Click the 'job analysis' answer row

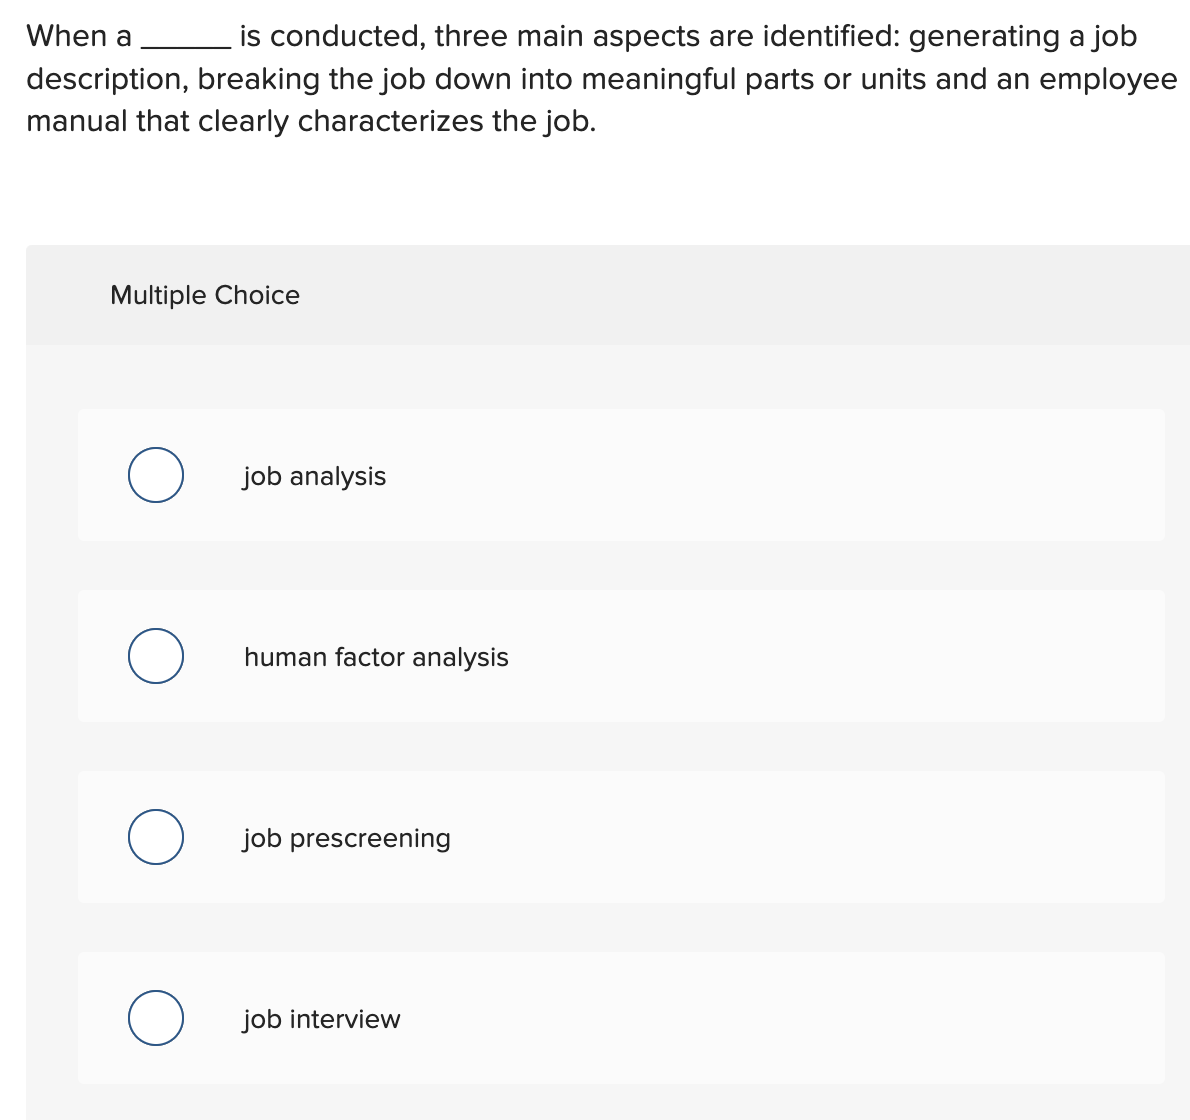[x=624, y=475]
